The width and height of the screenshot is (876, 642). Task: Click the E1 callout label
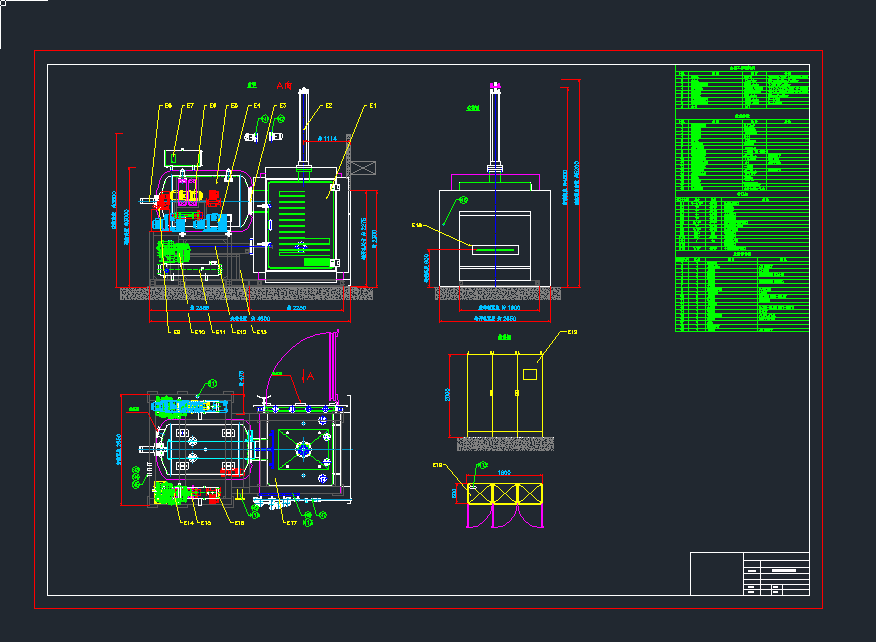point(372,105)
